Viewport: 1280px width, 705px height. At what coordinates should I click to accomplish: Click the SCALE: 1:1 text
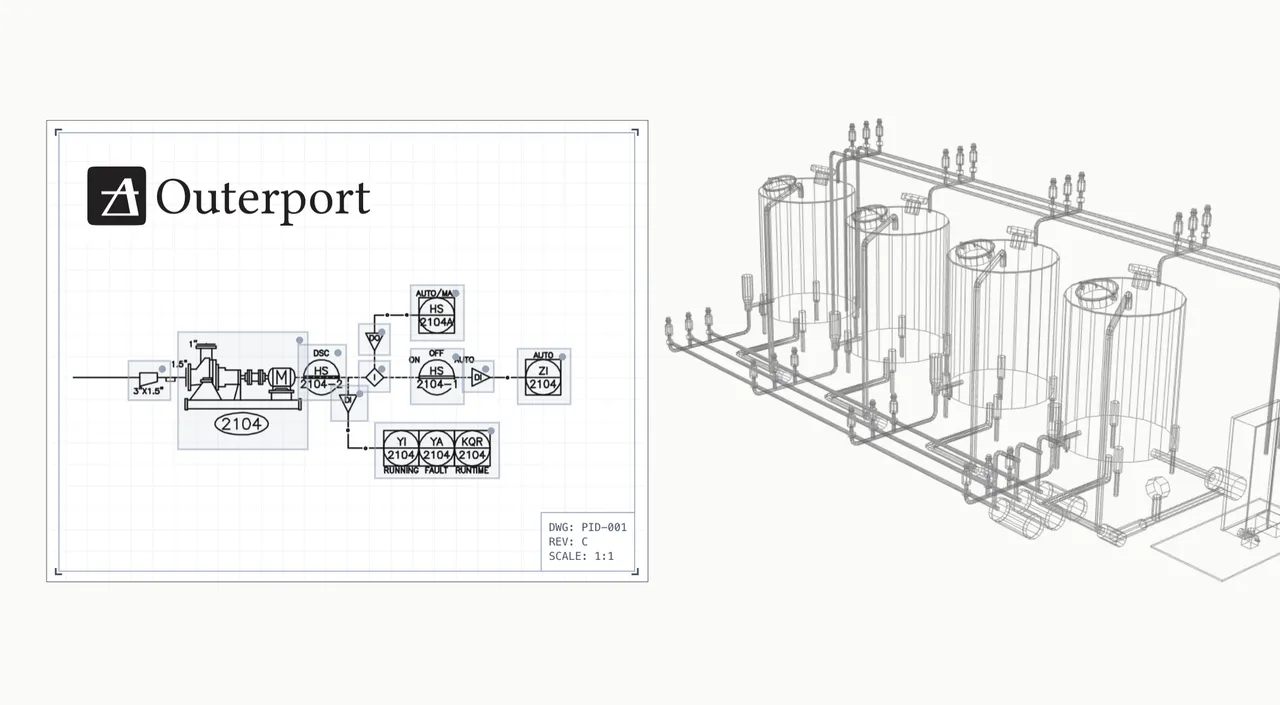pos(581,556)
